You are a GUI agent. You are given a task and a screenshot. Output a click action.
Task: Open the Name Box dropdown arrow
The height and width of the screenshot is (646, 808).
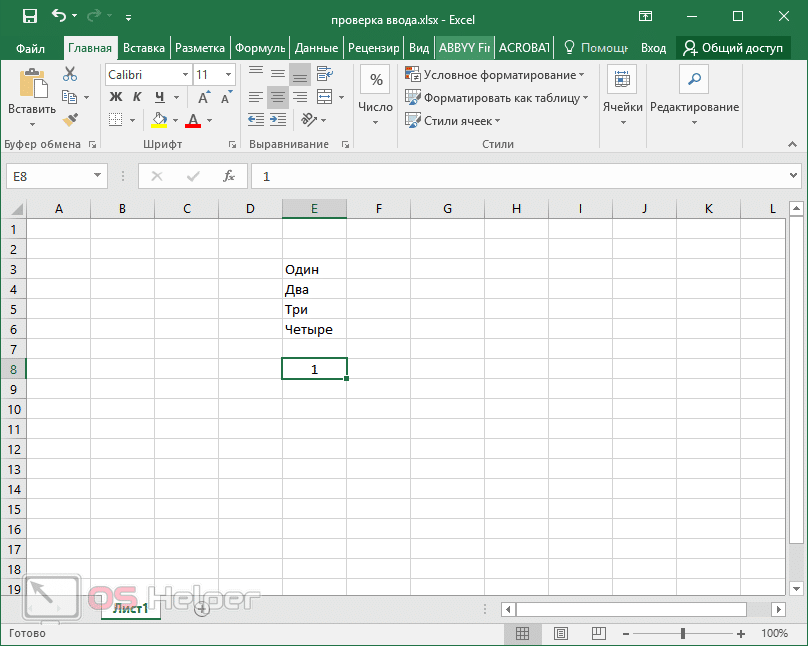click(97, 176)
